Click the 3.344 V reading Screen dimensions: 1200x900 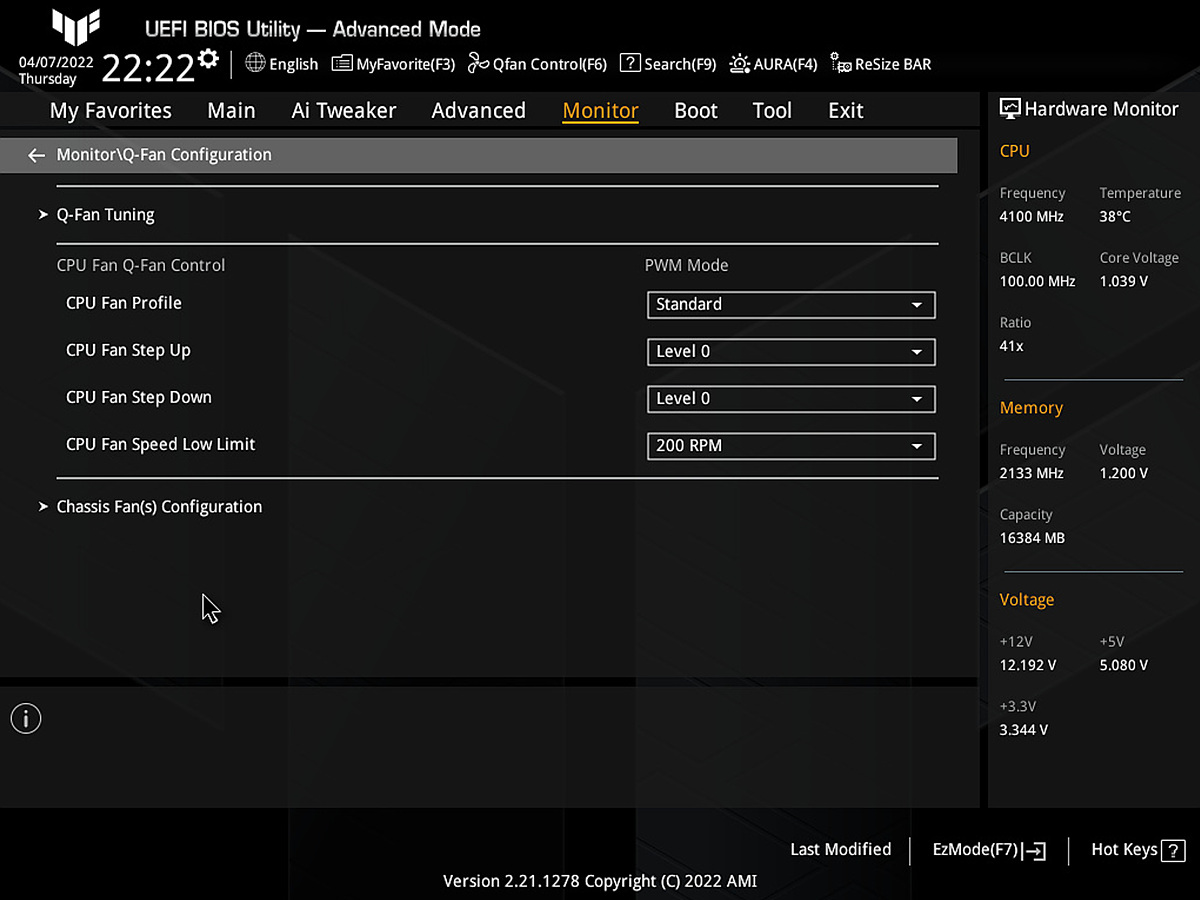pyautogui.click(x=1024, y=730)
